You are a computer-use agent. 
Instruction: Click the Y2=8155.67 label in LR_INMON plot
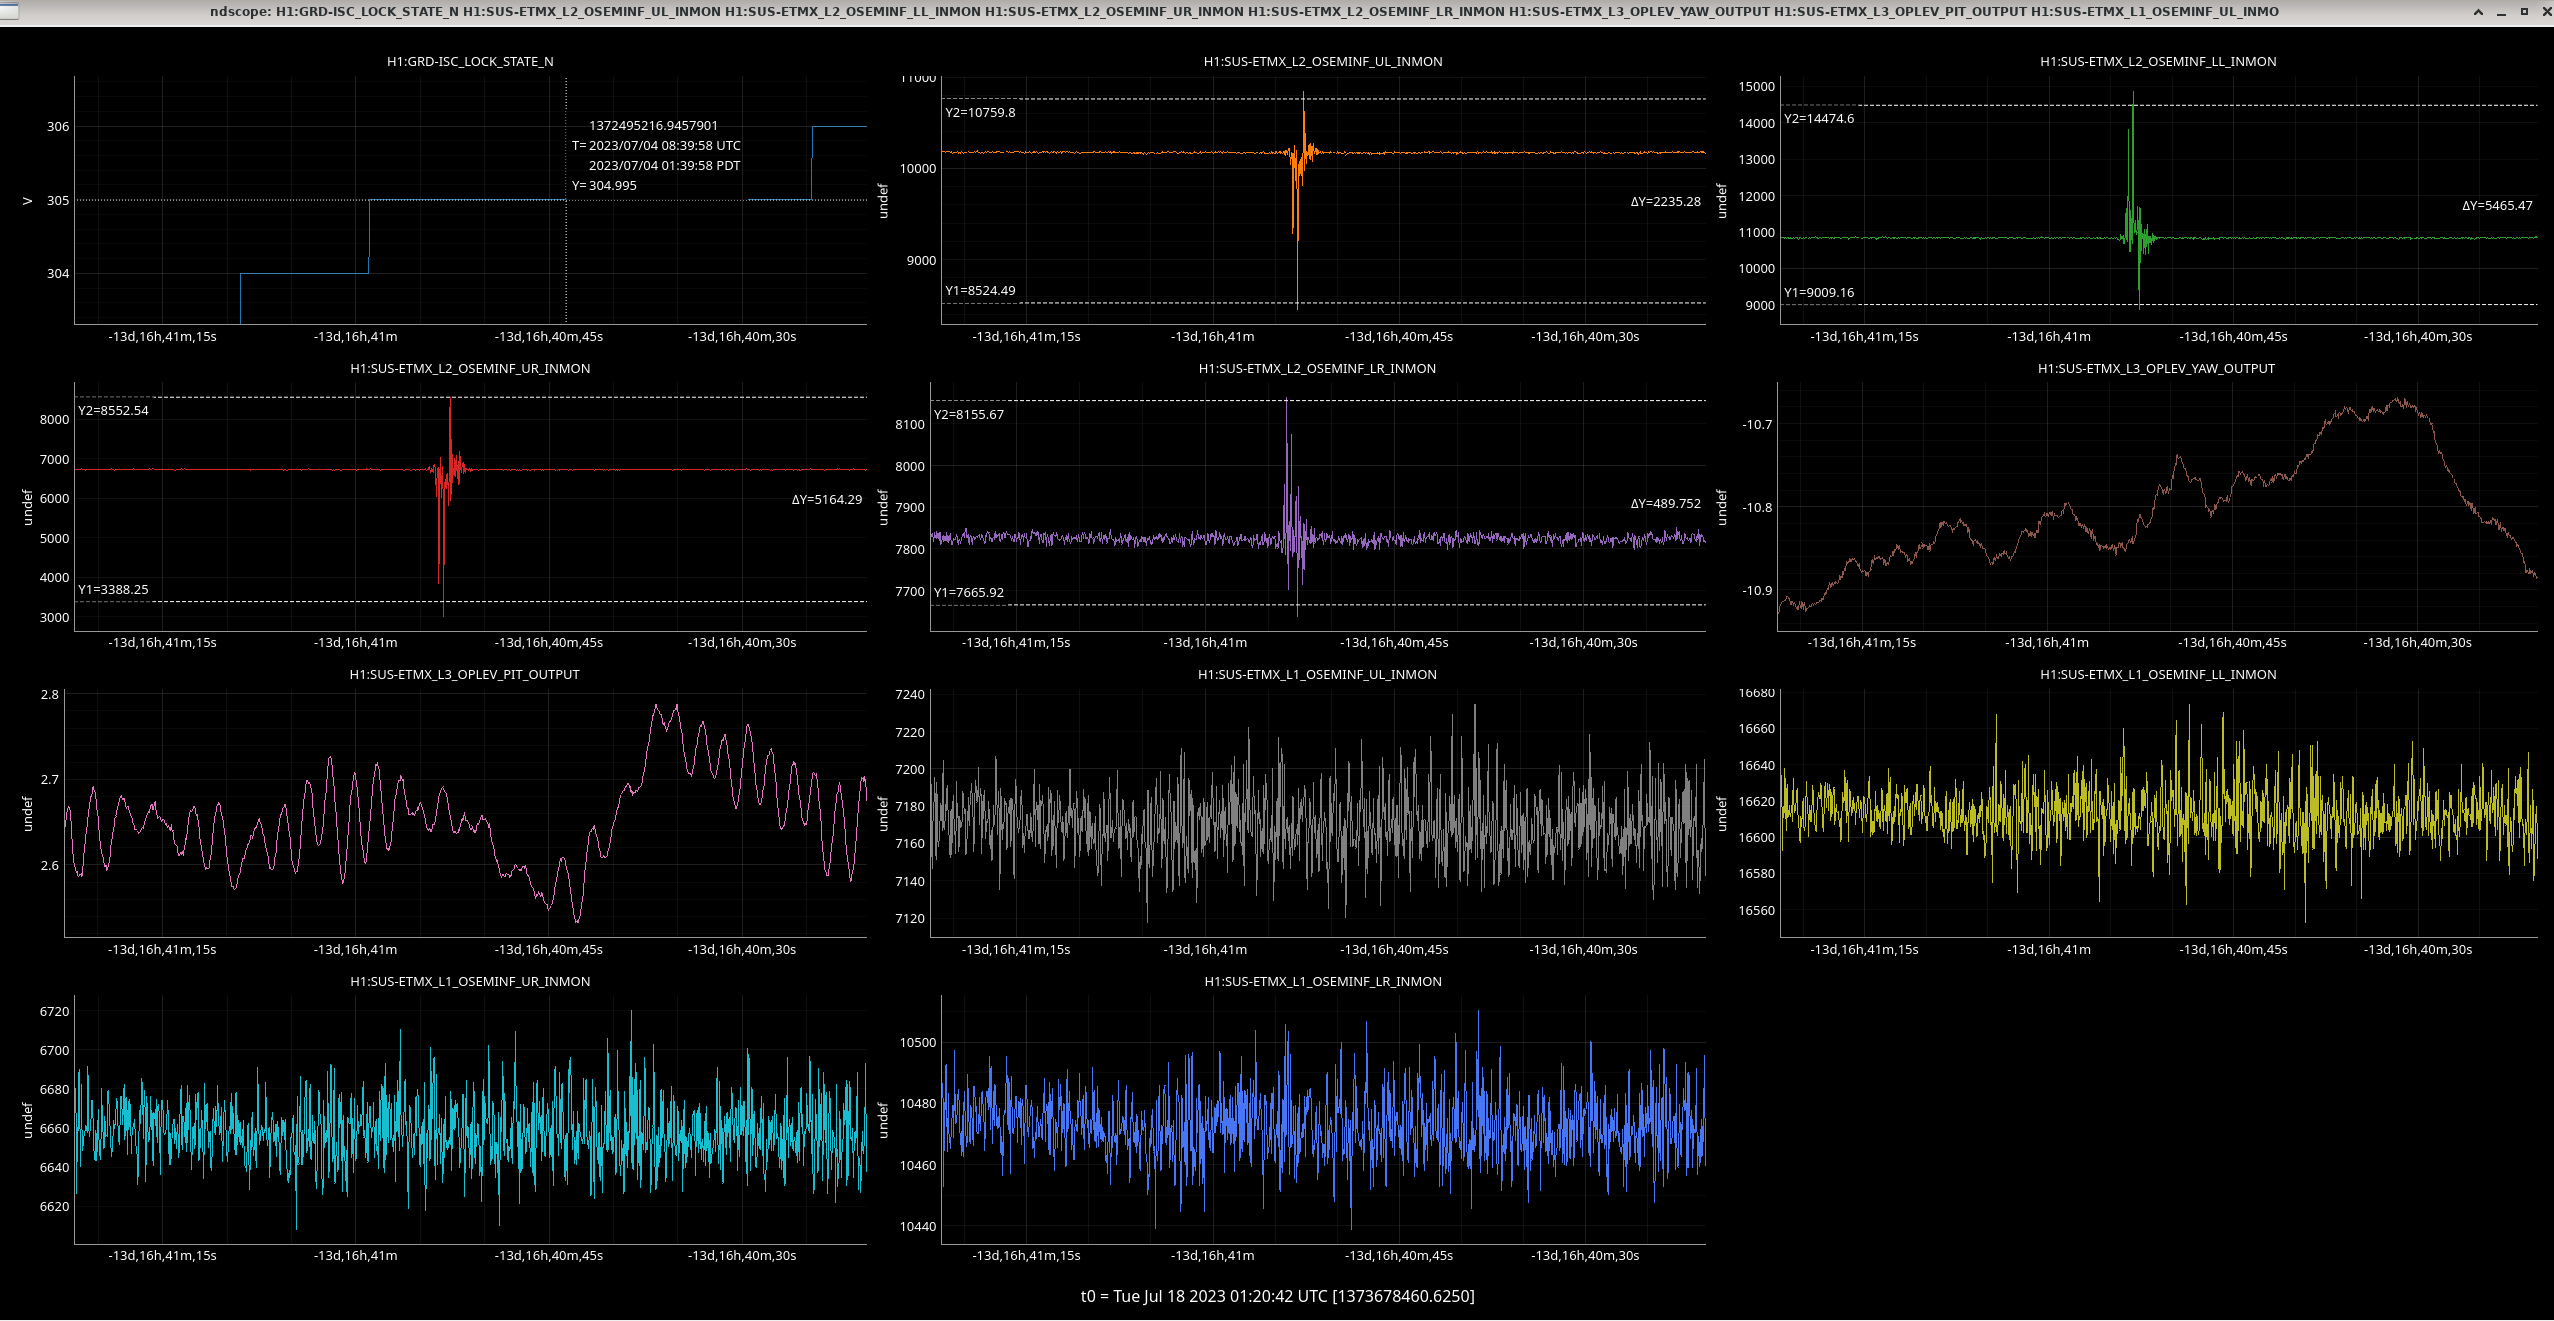[969, 415]
